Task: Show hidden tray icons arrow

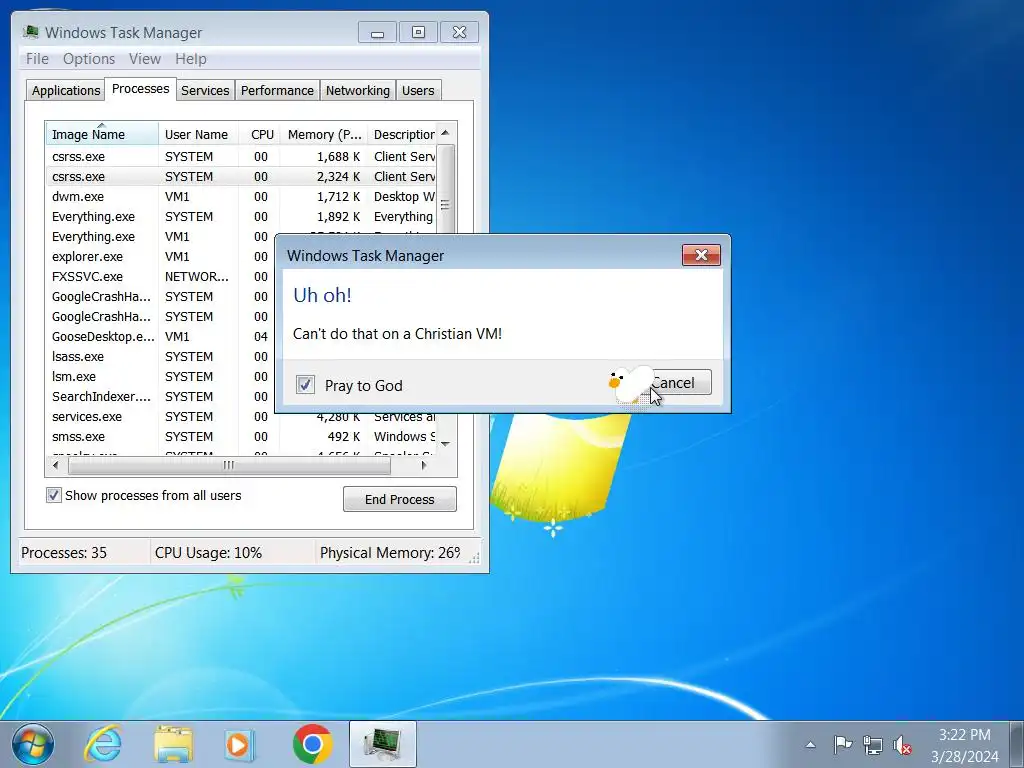Action: (810, 744)
